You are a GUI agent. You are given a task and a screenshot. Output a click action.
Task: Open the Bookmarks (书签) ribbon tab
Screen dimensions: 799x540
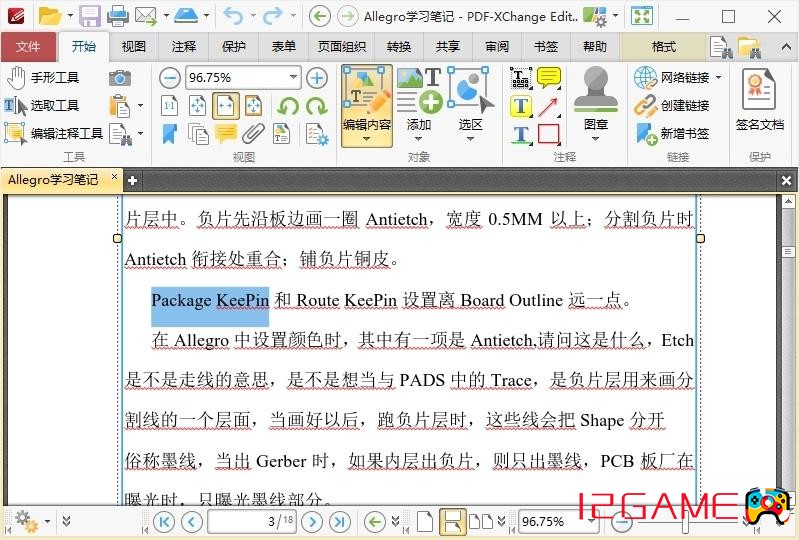point(546,47)
